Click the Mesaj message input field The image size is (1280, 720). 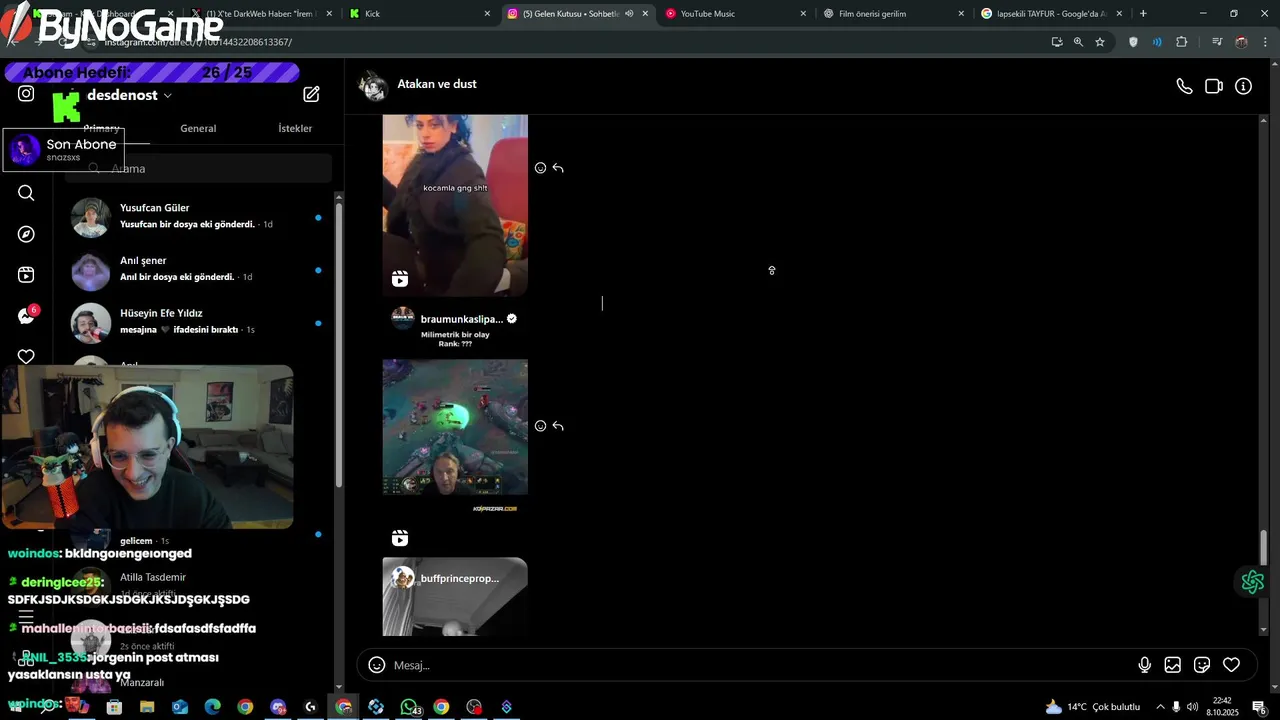click(762, 665)
